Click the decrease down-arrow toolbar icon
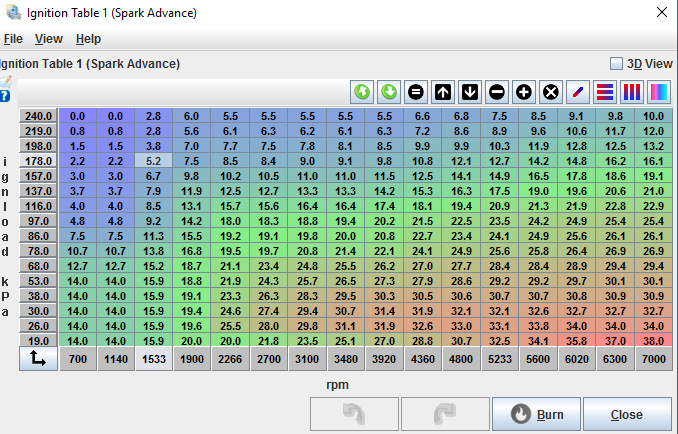This screenshot has width=678, height=434. tap(470, 92)
